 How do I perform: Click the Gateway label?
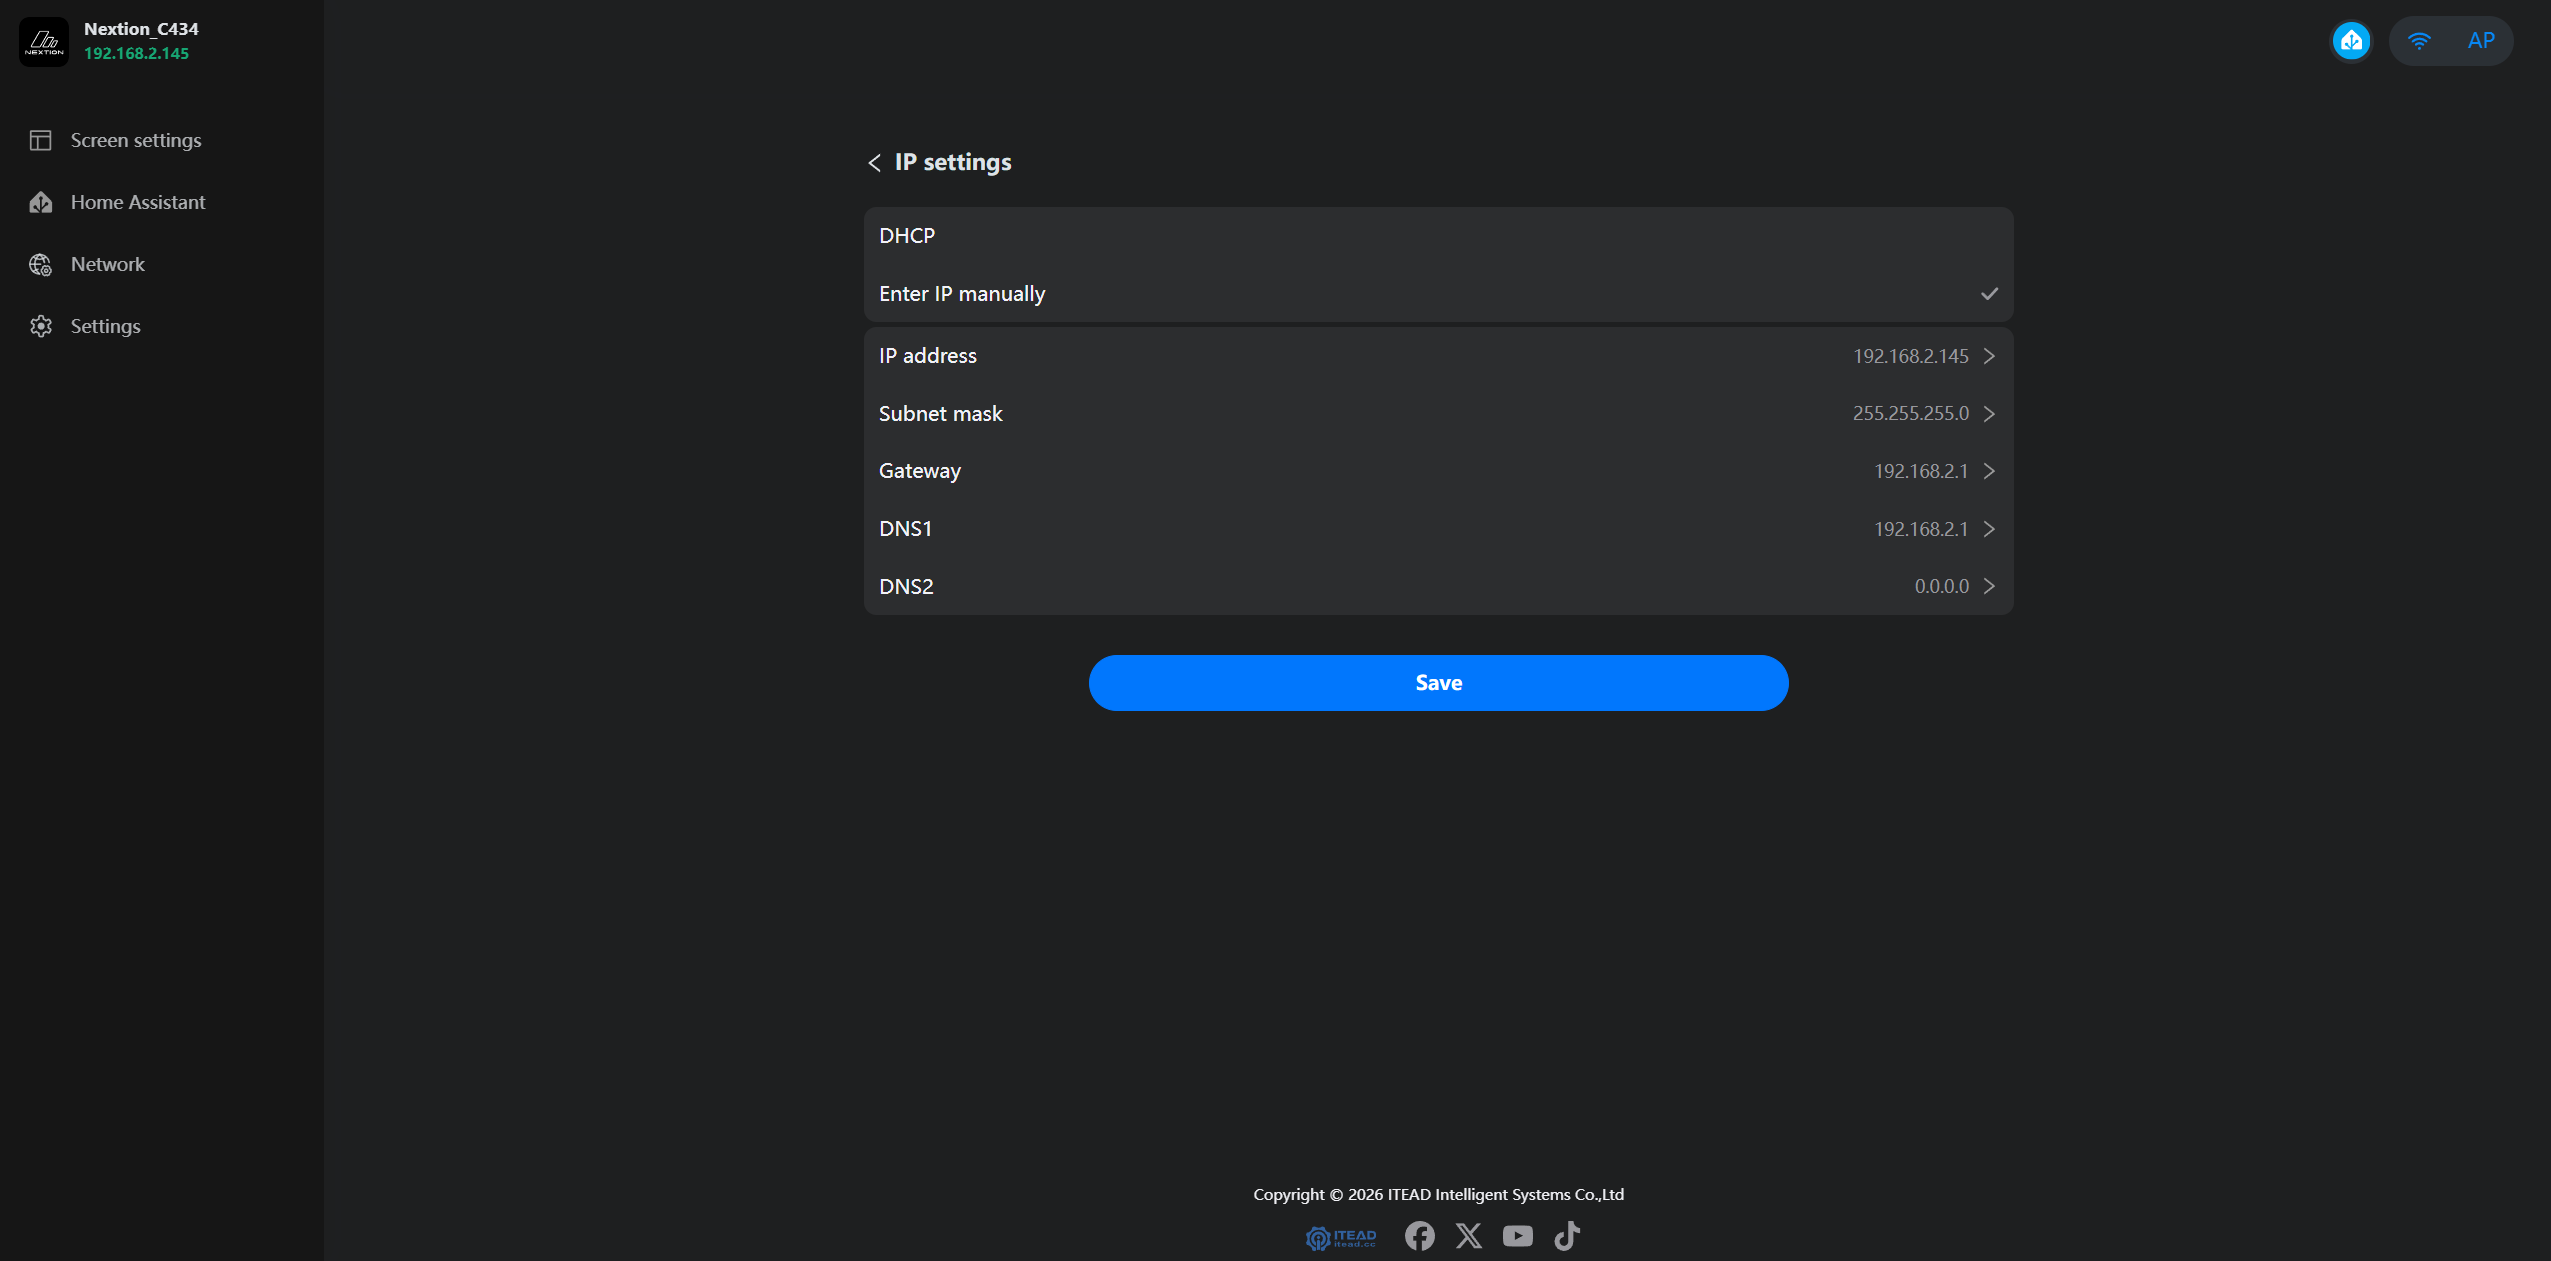point(920,471)
